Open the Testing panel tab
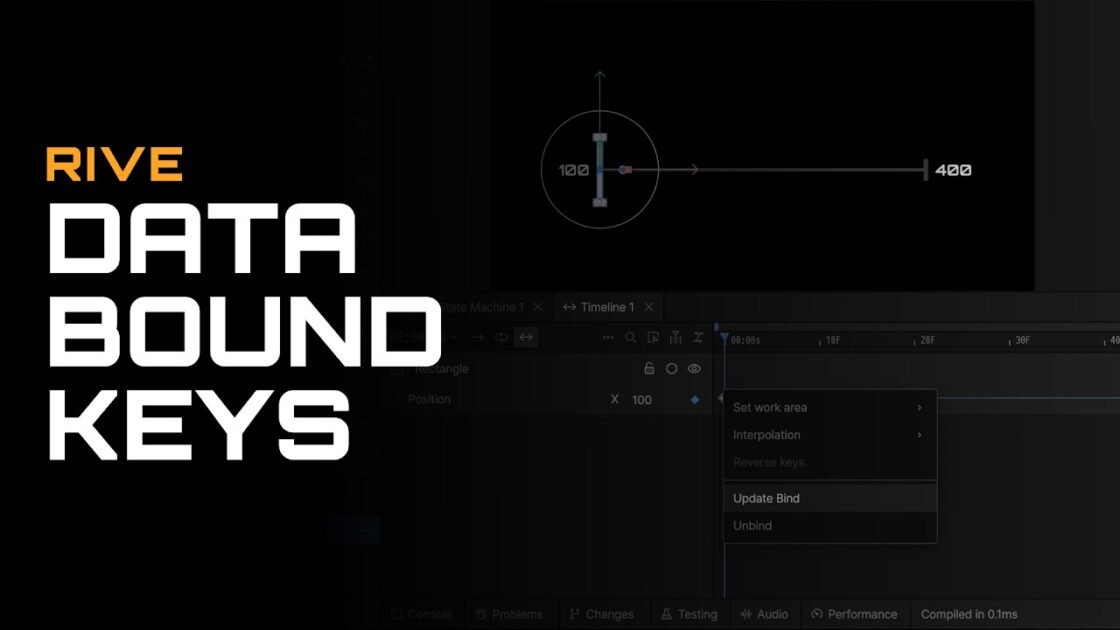Screen dimensions: 1120x630 click(x=689, y=614)
